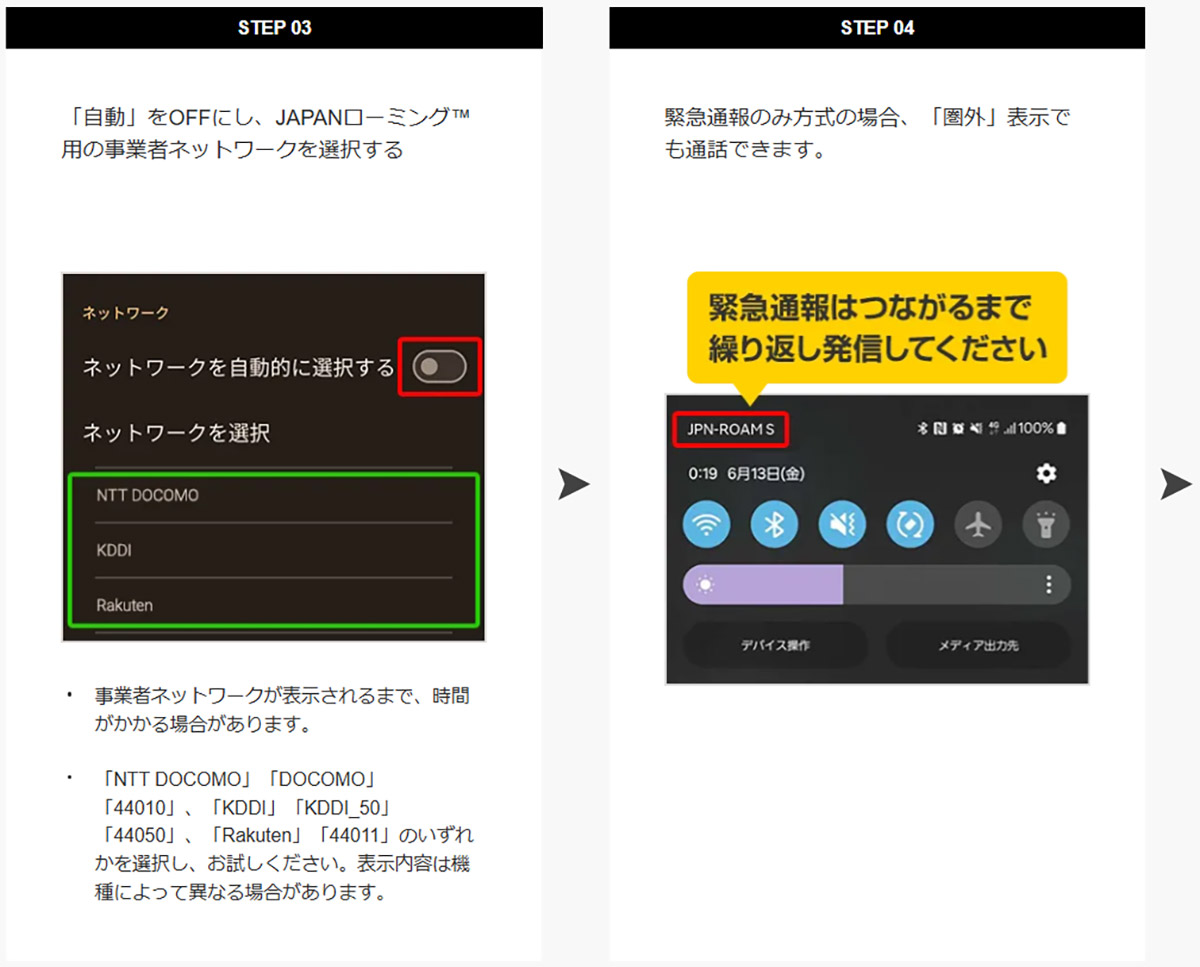
Task: Click the sun icon on brightness bar
Action: pyautogui.click(x=705, y=585)
